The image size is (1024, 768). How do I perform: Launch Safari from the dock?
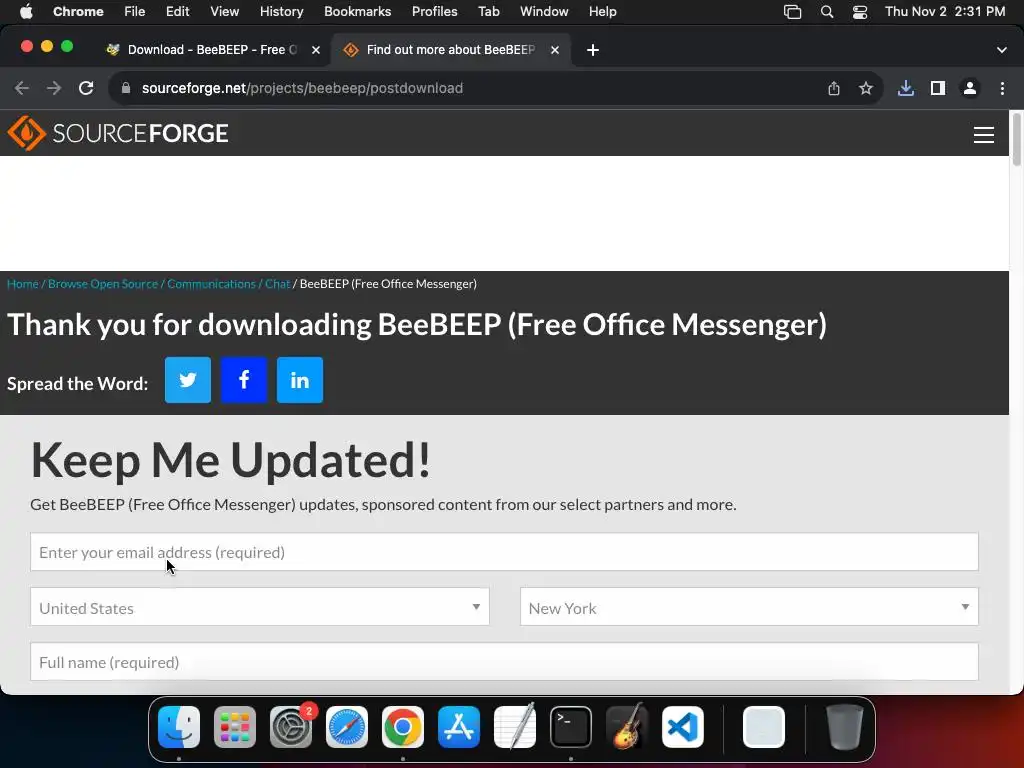click(x=347, y=727)
